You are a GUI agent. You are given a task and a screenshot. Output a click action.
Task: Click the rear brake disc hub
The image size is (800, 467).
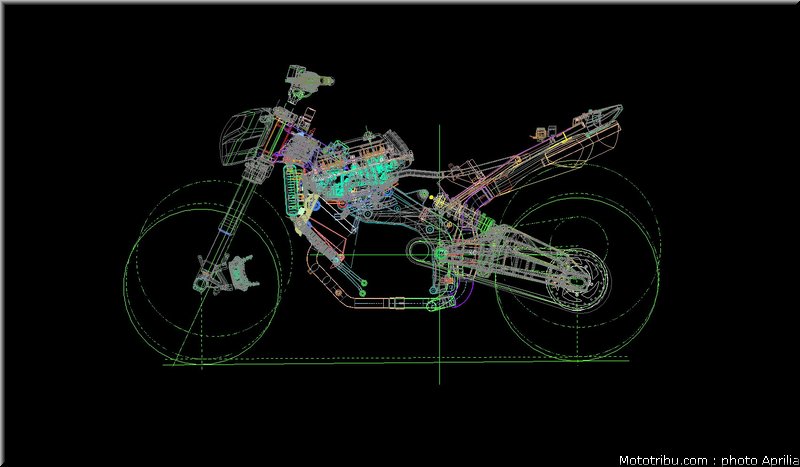click(x=578, y=280)
